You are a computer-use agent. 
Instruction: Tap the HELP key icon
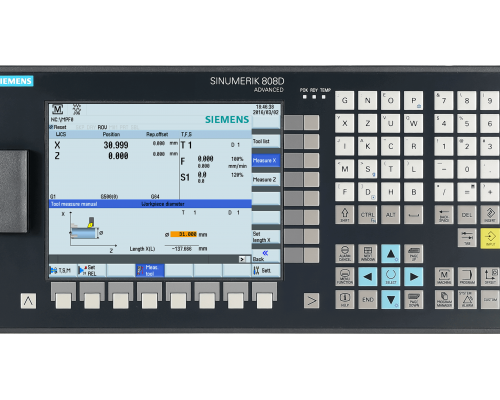tap(345, 299)
